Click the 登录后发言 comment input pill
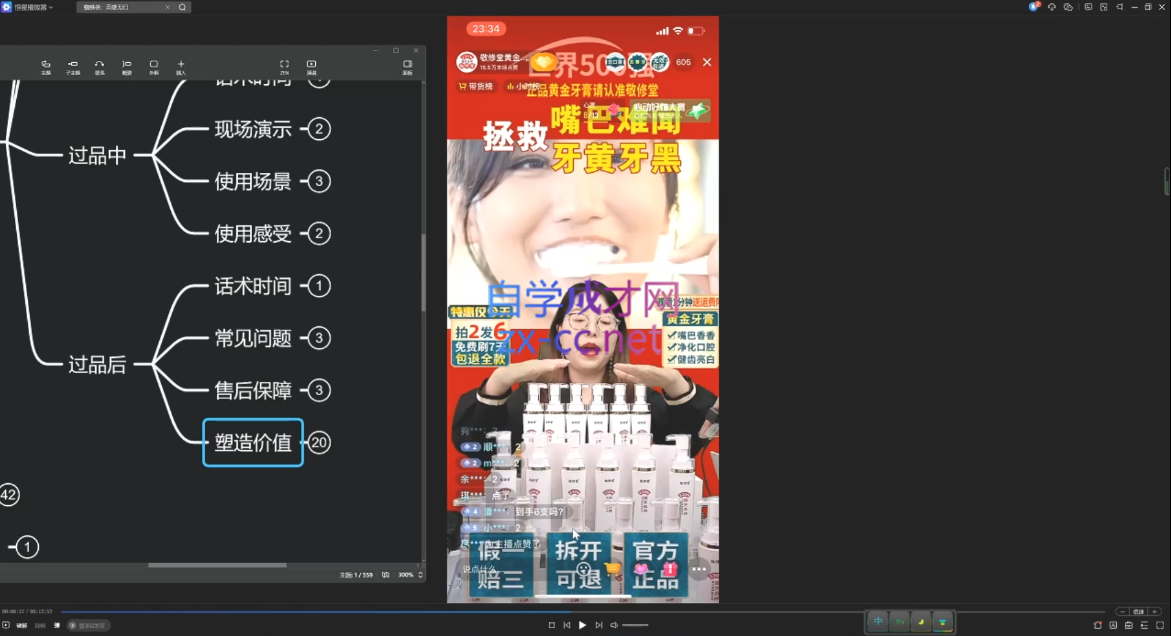The height and width of the screenshot is (636, 1171). click(x=89, y=626)
